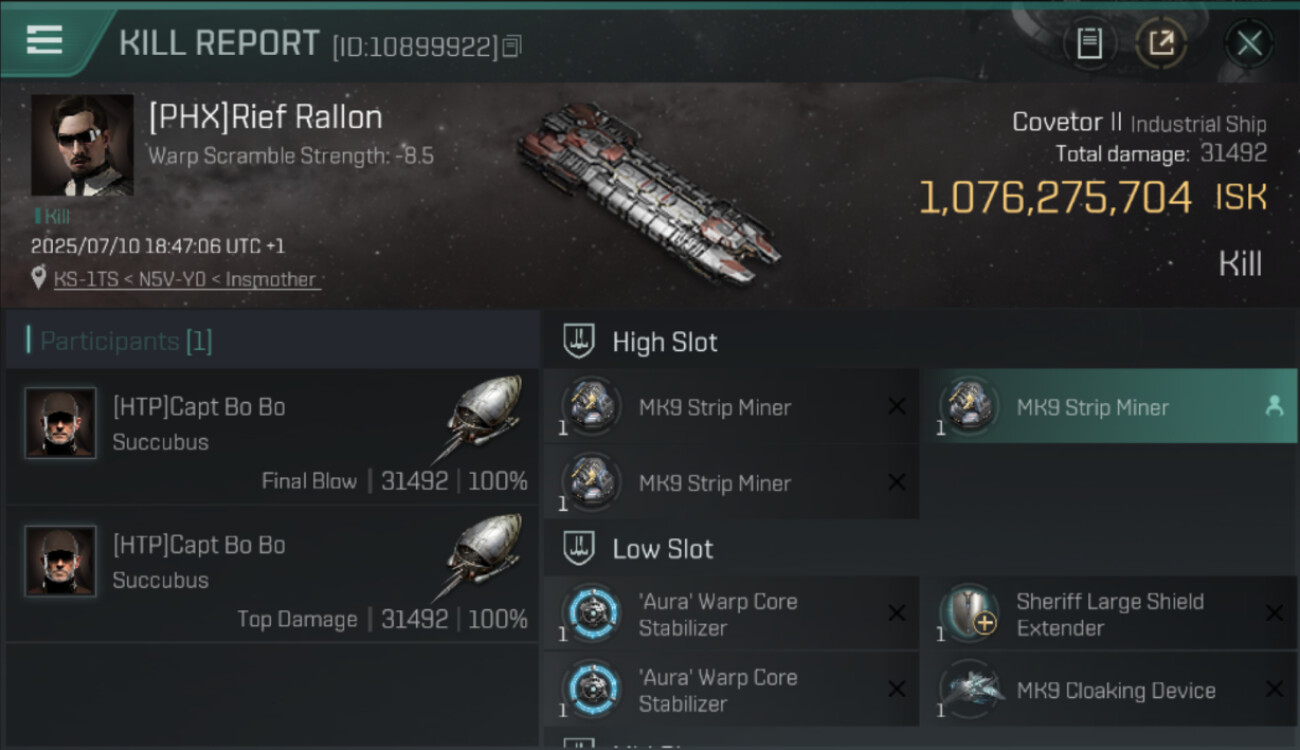Viewport: 1300px width, 750px height.
Task: Open the KS-1TS location link
Action: point(185,280)
